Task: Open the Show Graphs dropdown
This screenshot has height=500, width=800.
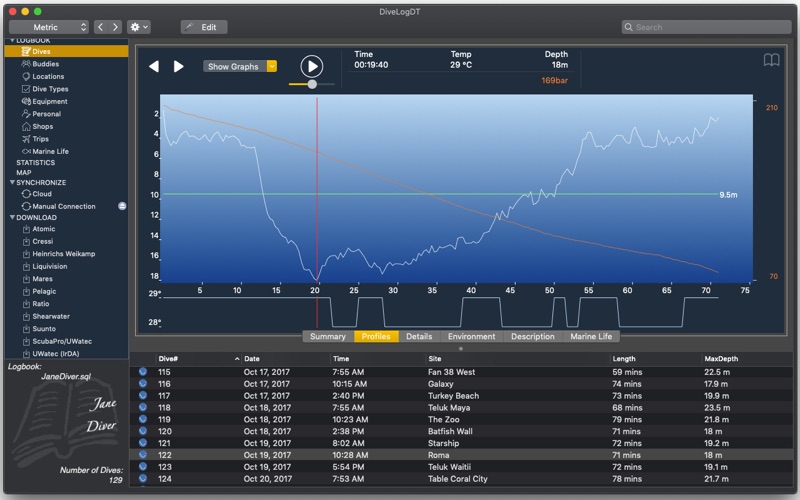Action: click(240, 66)
